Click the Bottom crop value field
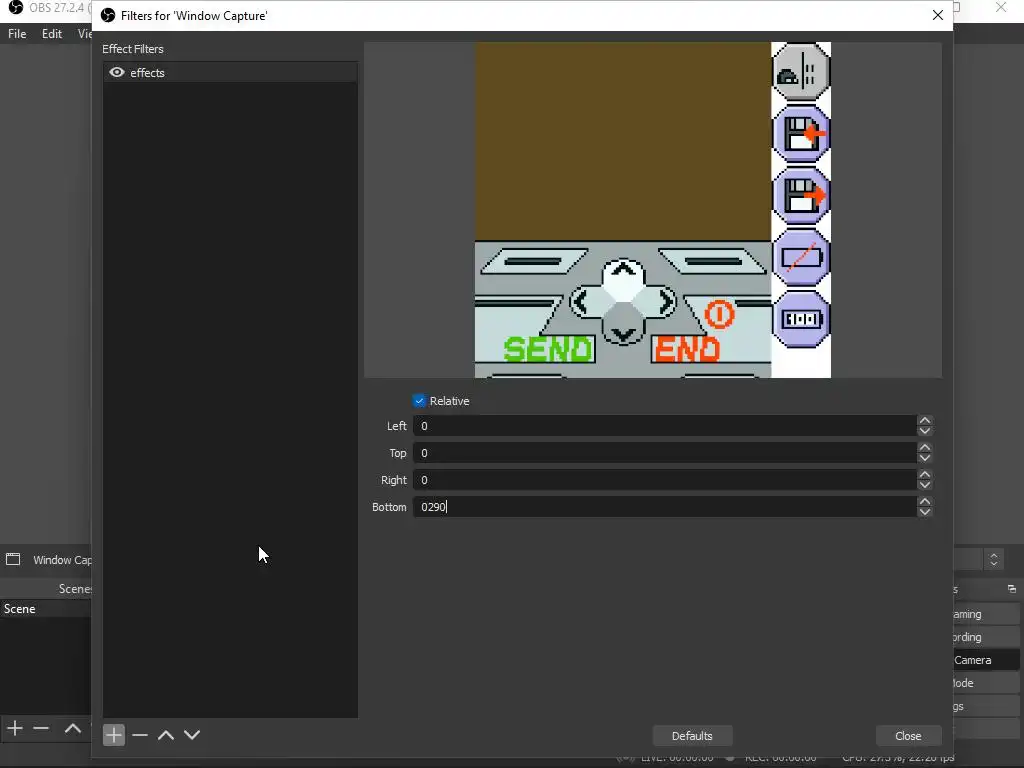The height and width of the screenshot is (768, 1024). tap(664, 507)
